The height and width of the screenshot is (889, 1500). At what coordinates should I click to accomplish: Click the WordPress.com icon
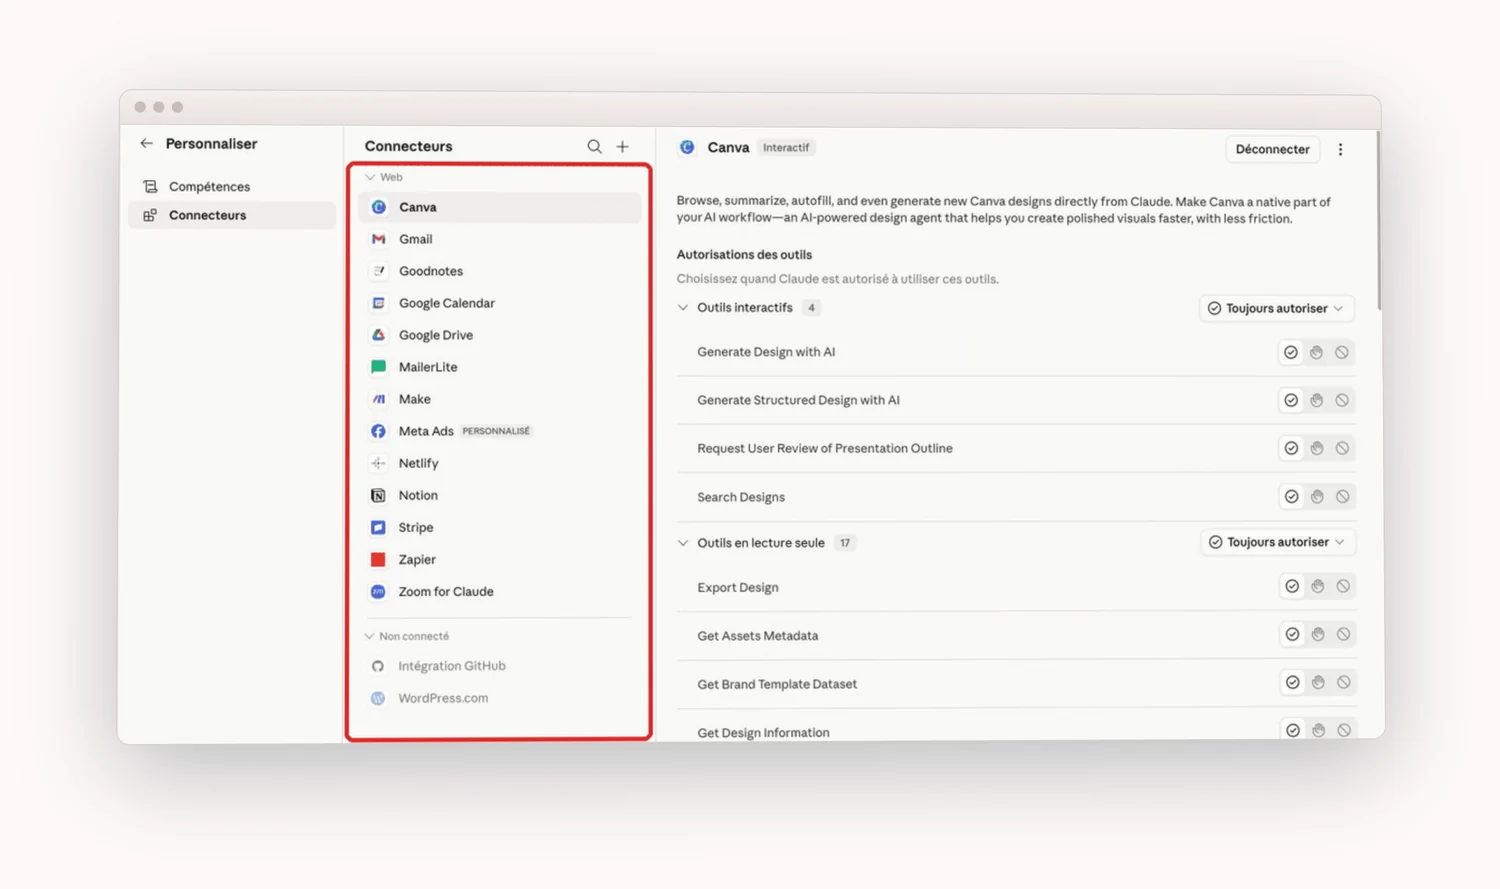(x=378, y=698)
